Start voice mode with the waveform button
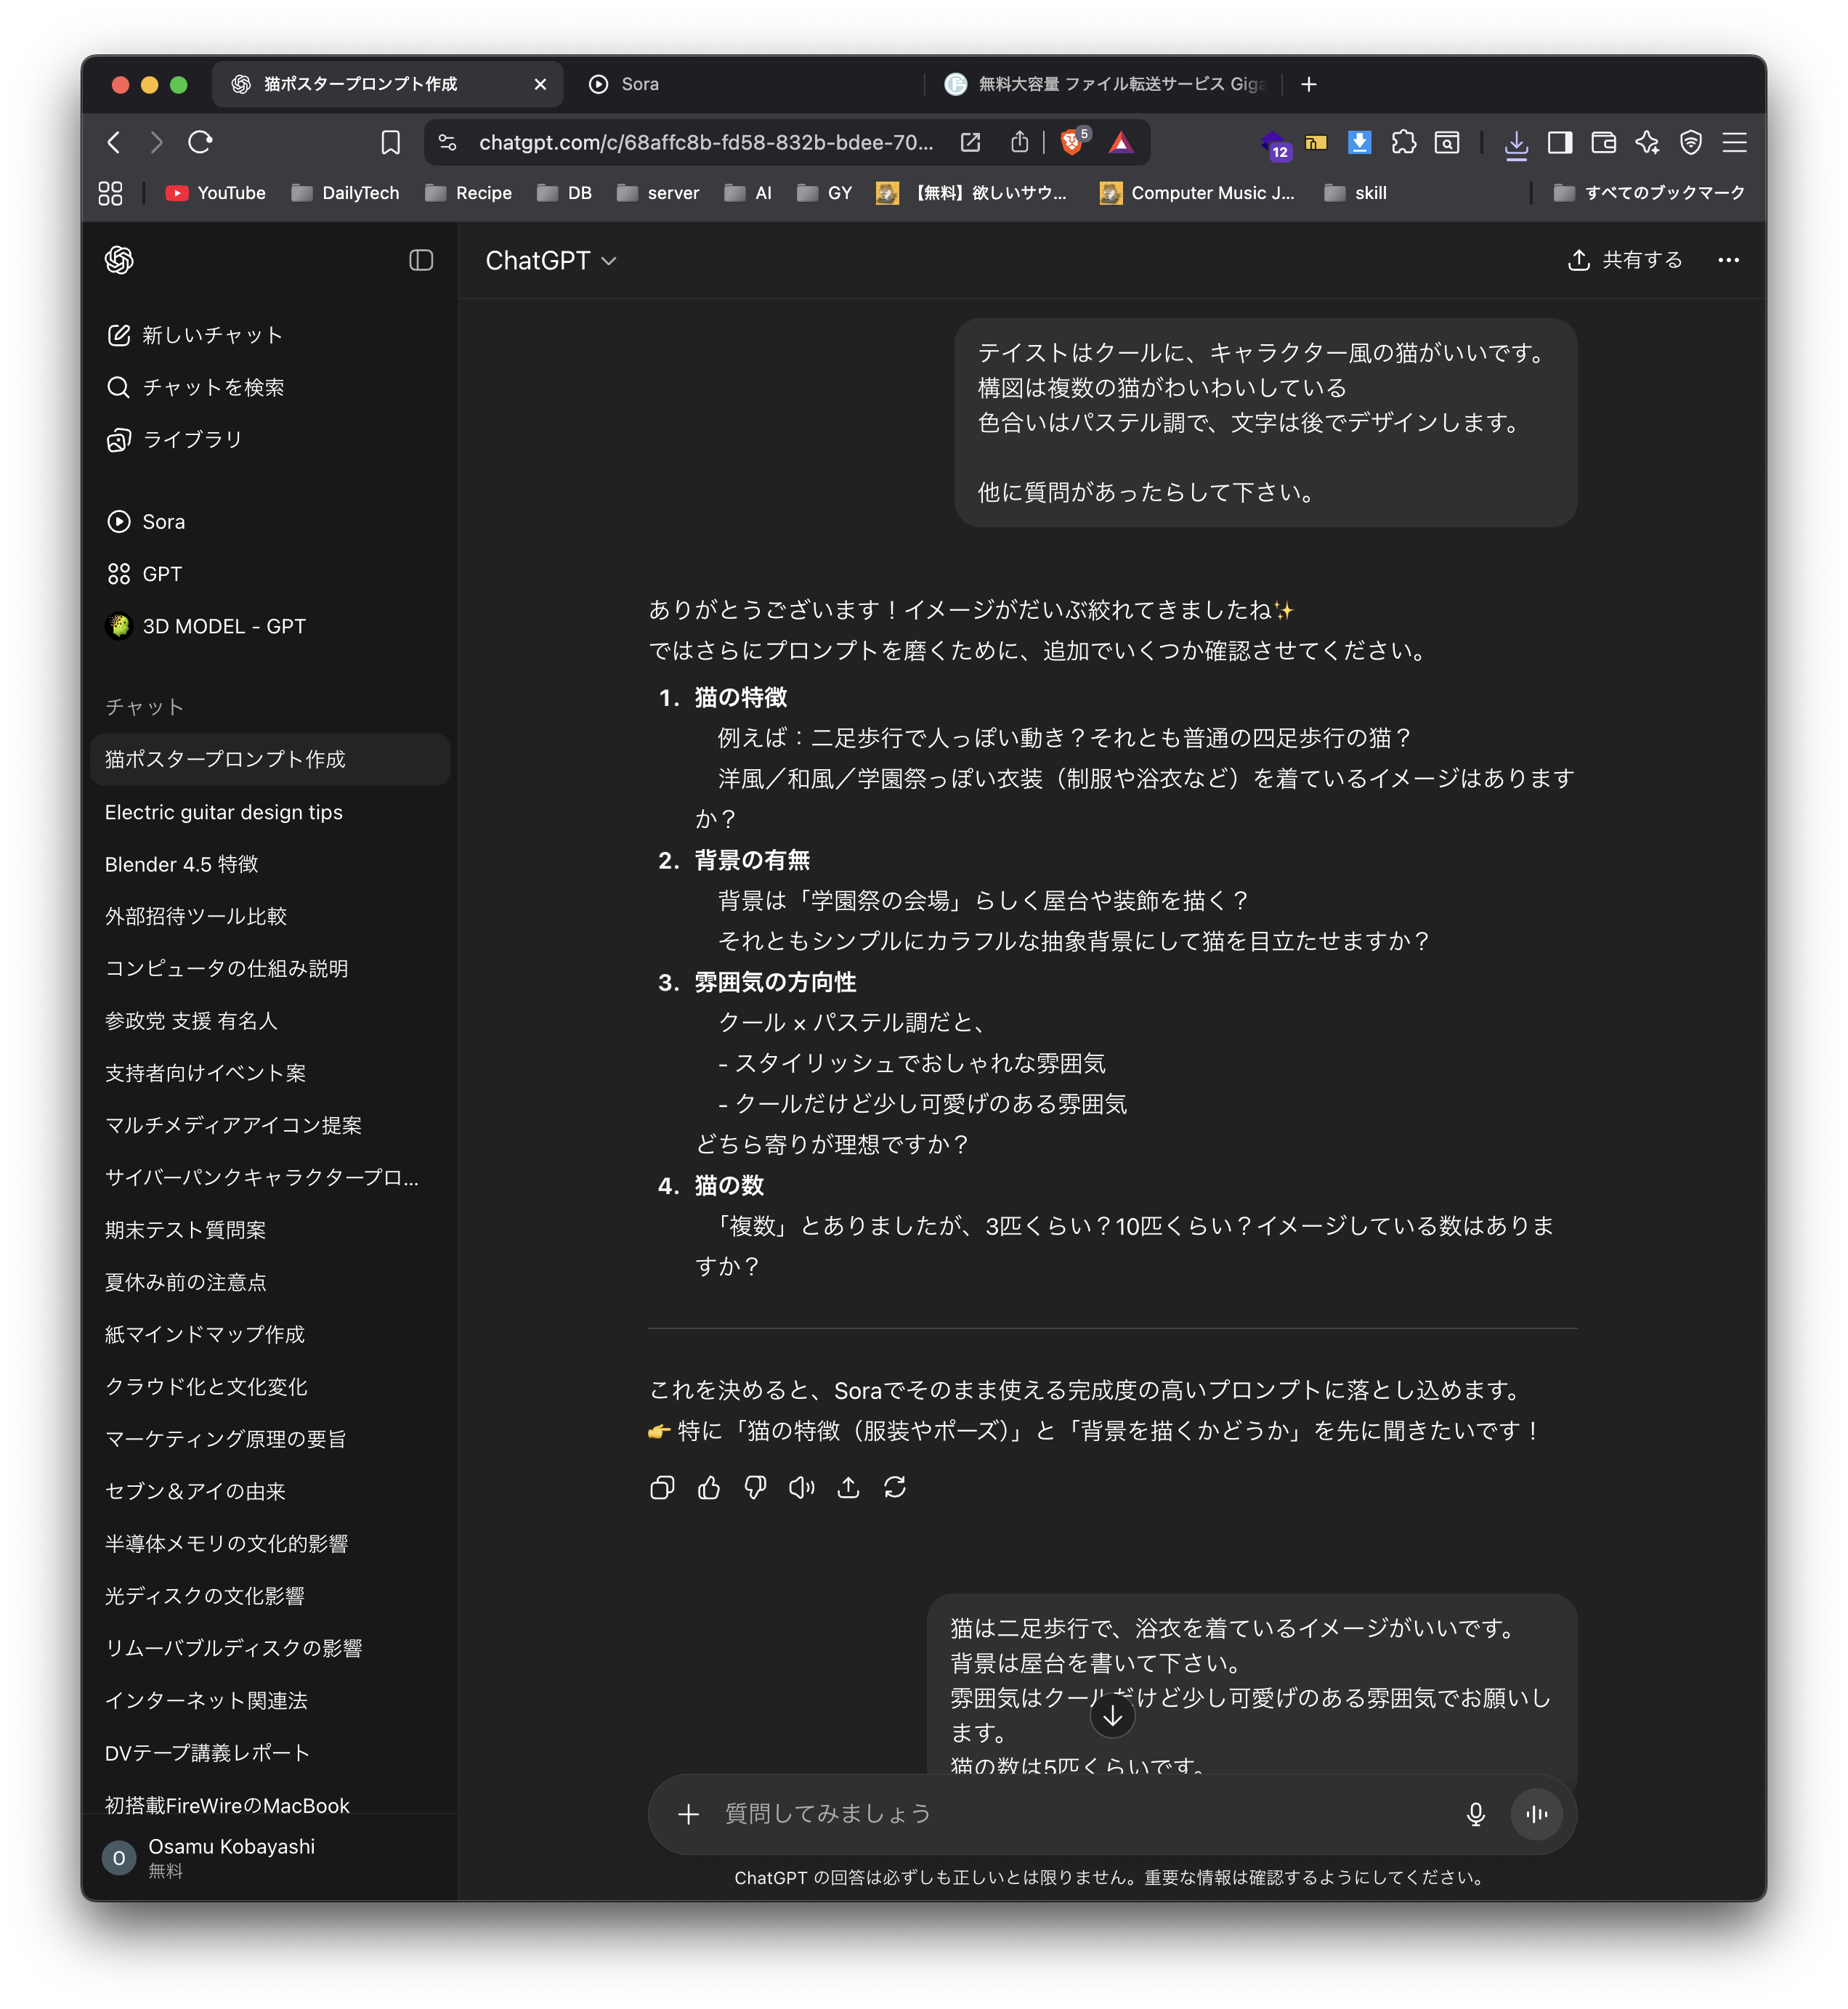This screenshot has height=2009, width=1848. pos(1537,1814)
